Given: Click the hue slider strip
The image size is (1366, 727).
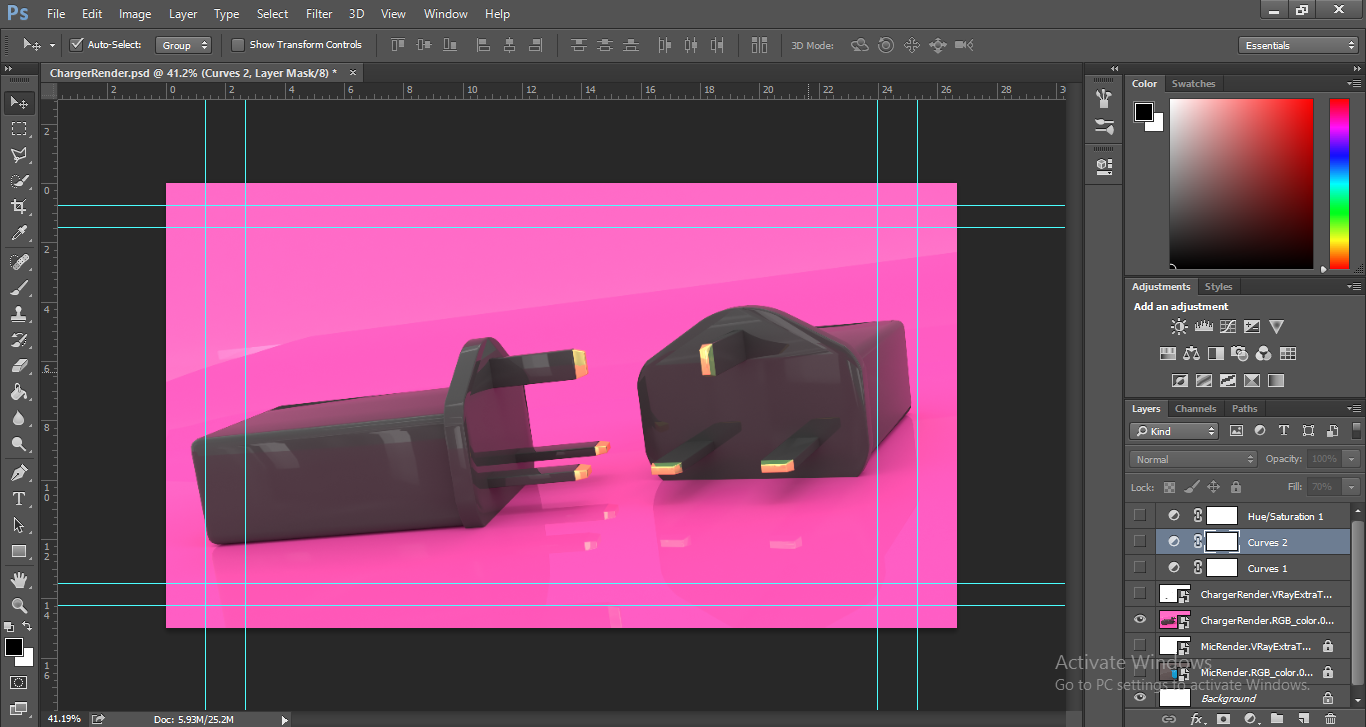Looking at the screenshot, I should coord(1338,184).
